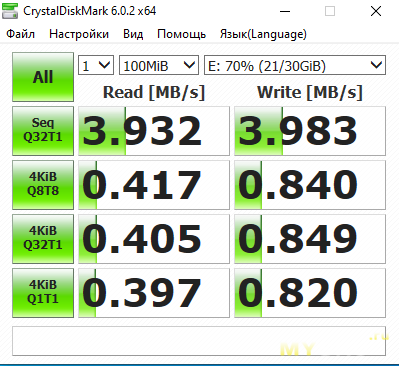Open the Помощь menu
399x366 pixels.
tap(182, 34)
